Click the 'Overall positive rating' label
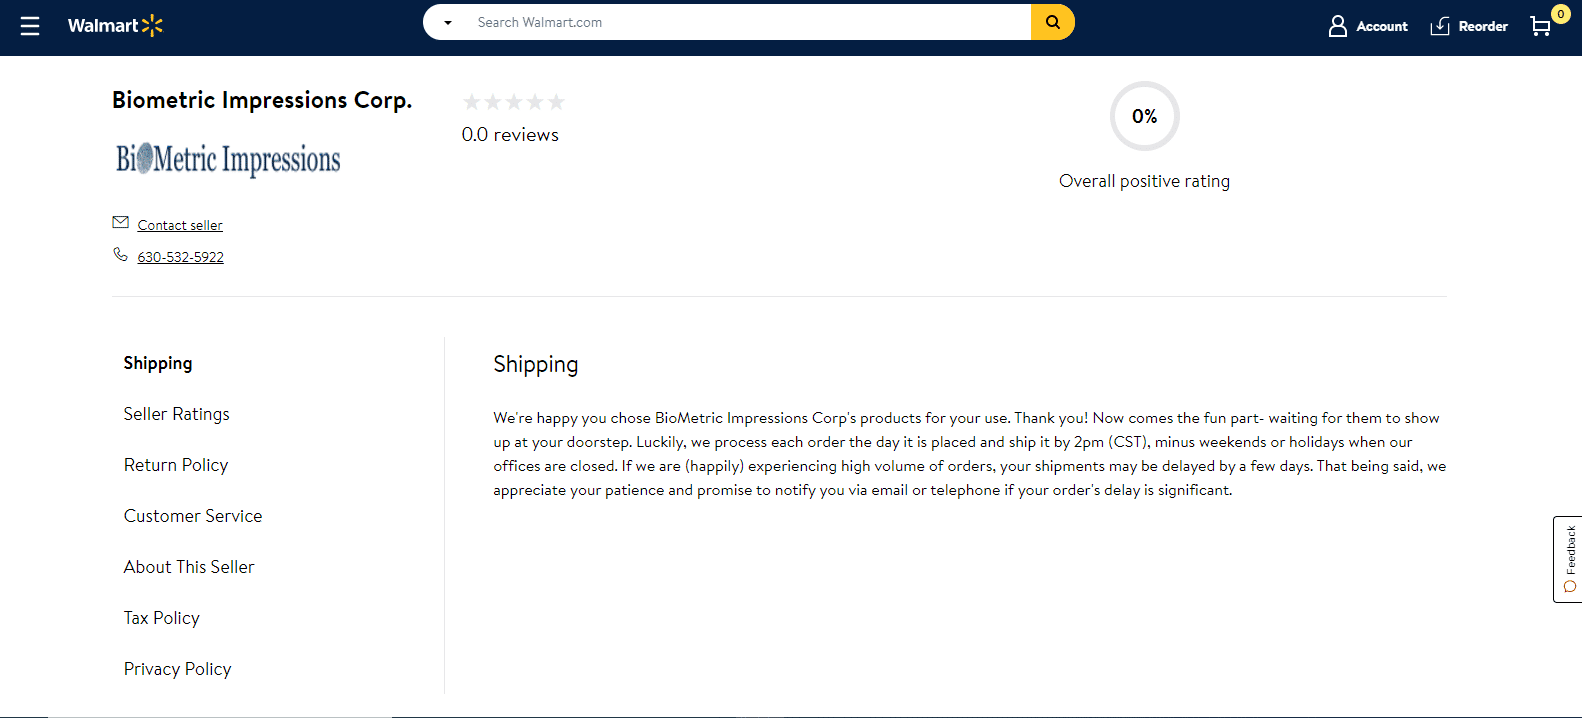 coord(1145,181)
